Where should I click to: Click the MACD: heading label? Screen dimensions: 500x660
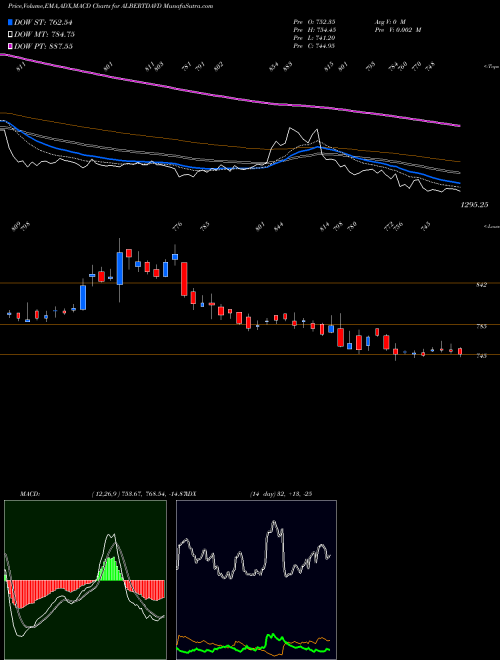pos(29,494)
